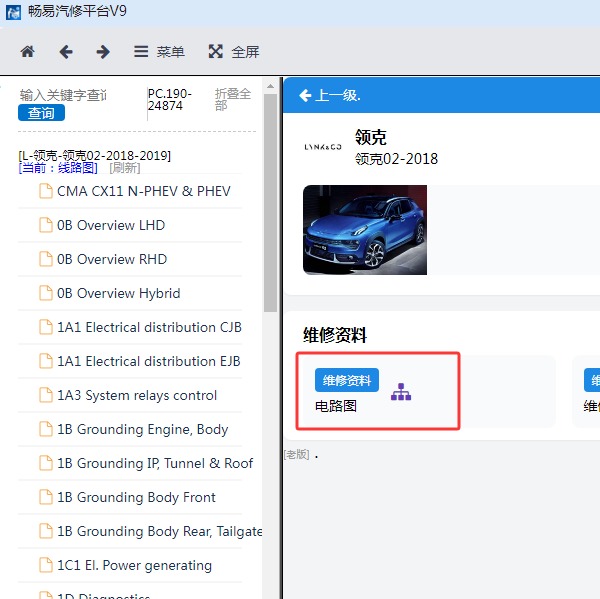Open 1A1 Electrical distribution EJB

pos(149,361)
